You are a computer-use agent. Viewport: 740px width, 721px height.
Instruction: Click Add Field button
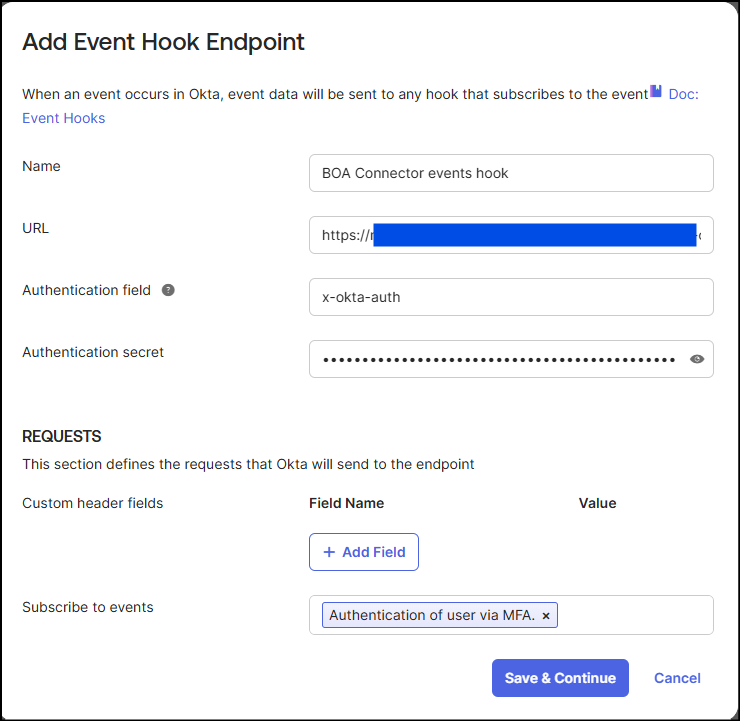click(x=364, y=552)
